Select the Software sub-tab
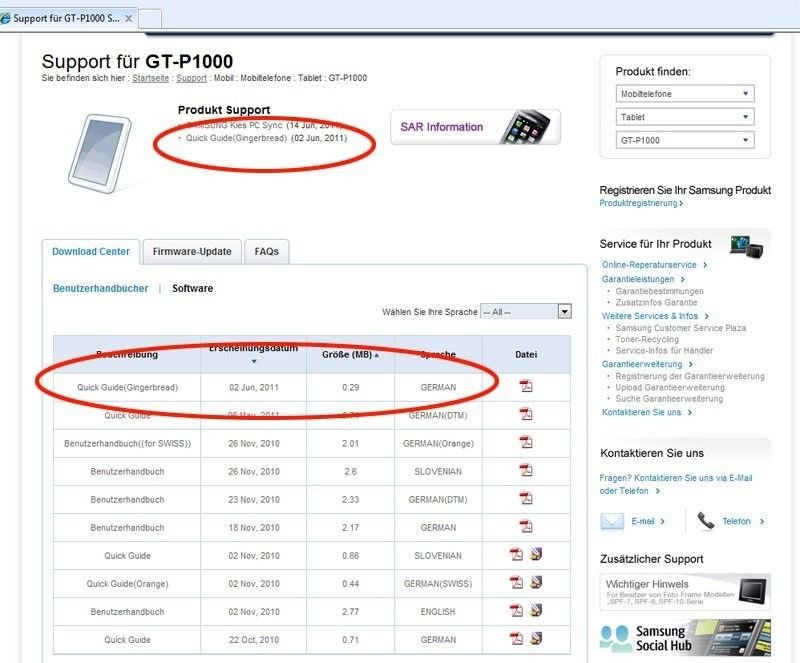The width and height of the screenshot is (800, 663). tap(192, 288)
